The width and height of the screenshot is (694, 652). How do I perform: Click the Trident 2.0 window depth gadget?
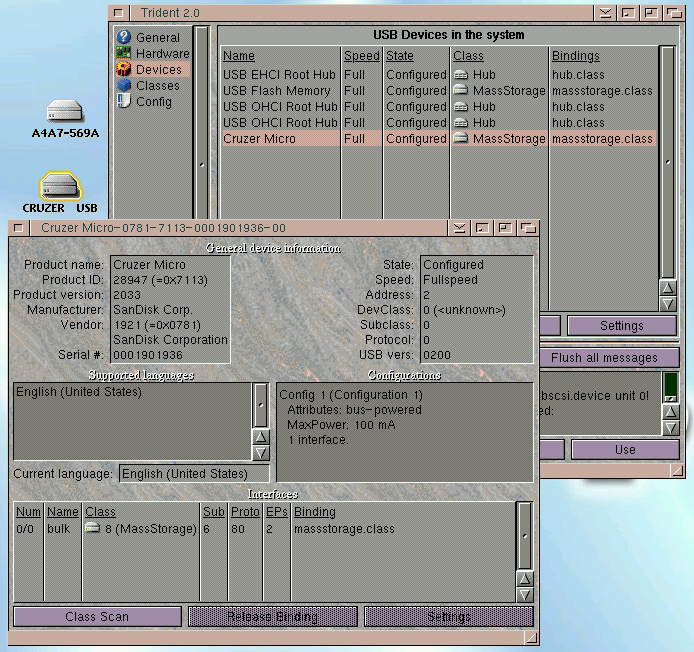point(674,13)
